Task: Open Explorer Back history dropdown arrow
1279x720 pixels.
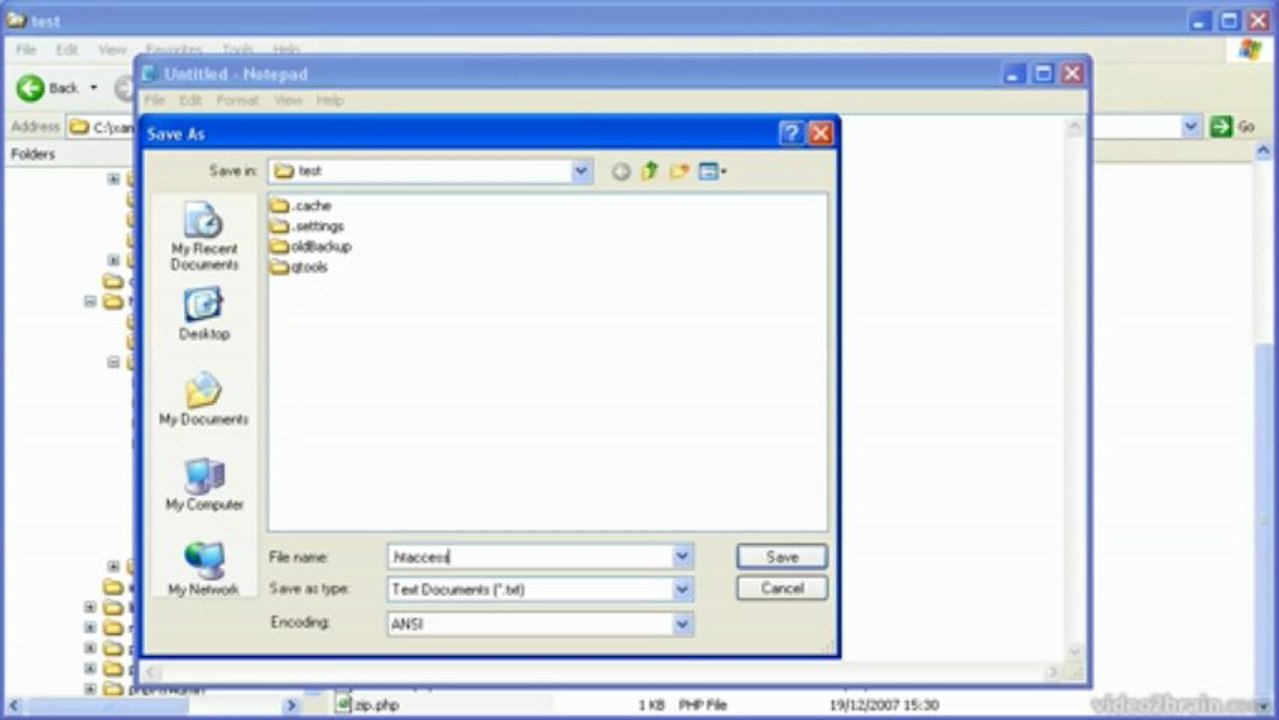Action: (x=94, y=88)
